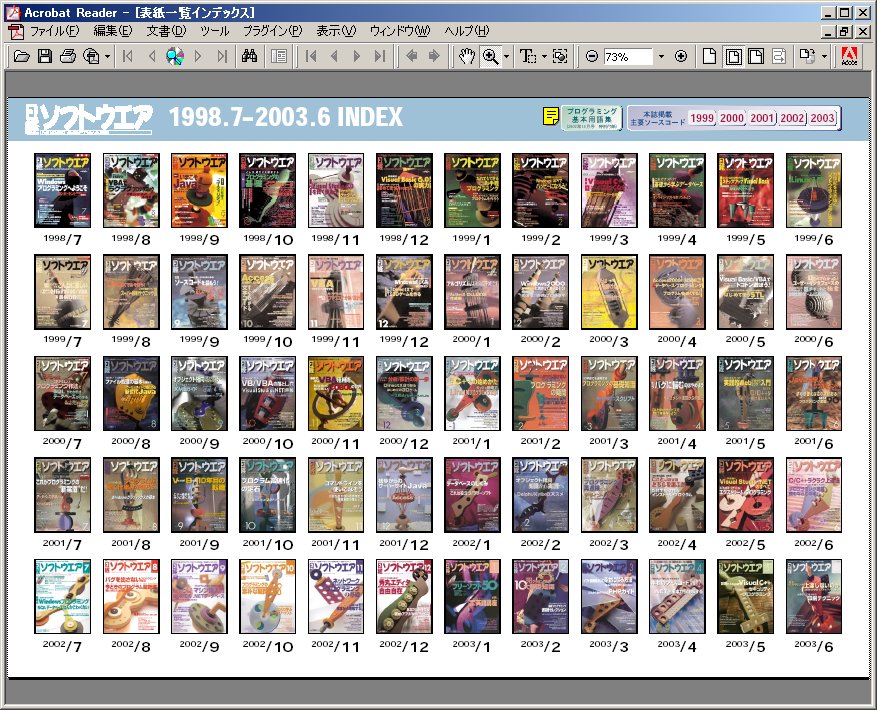Save a copy with the floppy disk icon
The height and width of the screenshot is (710, 877).
click(45, 56)
